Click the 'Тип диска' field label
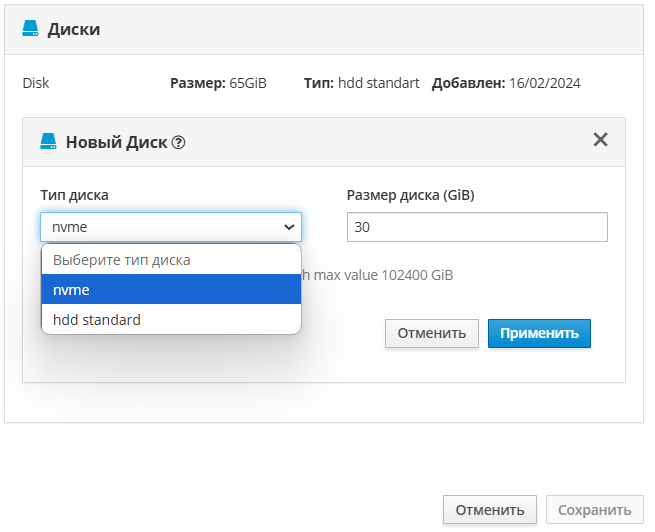655x532 pixels. [75, 195]
